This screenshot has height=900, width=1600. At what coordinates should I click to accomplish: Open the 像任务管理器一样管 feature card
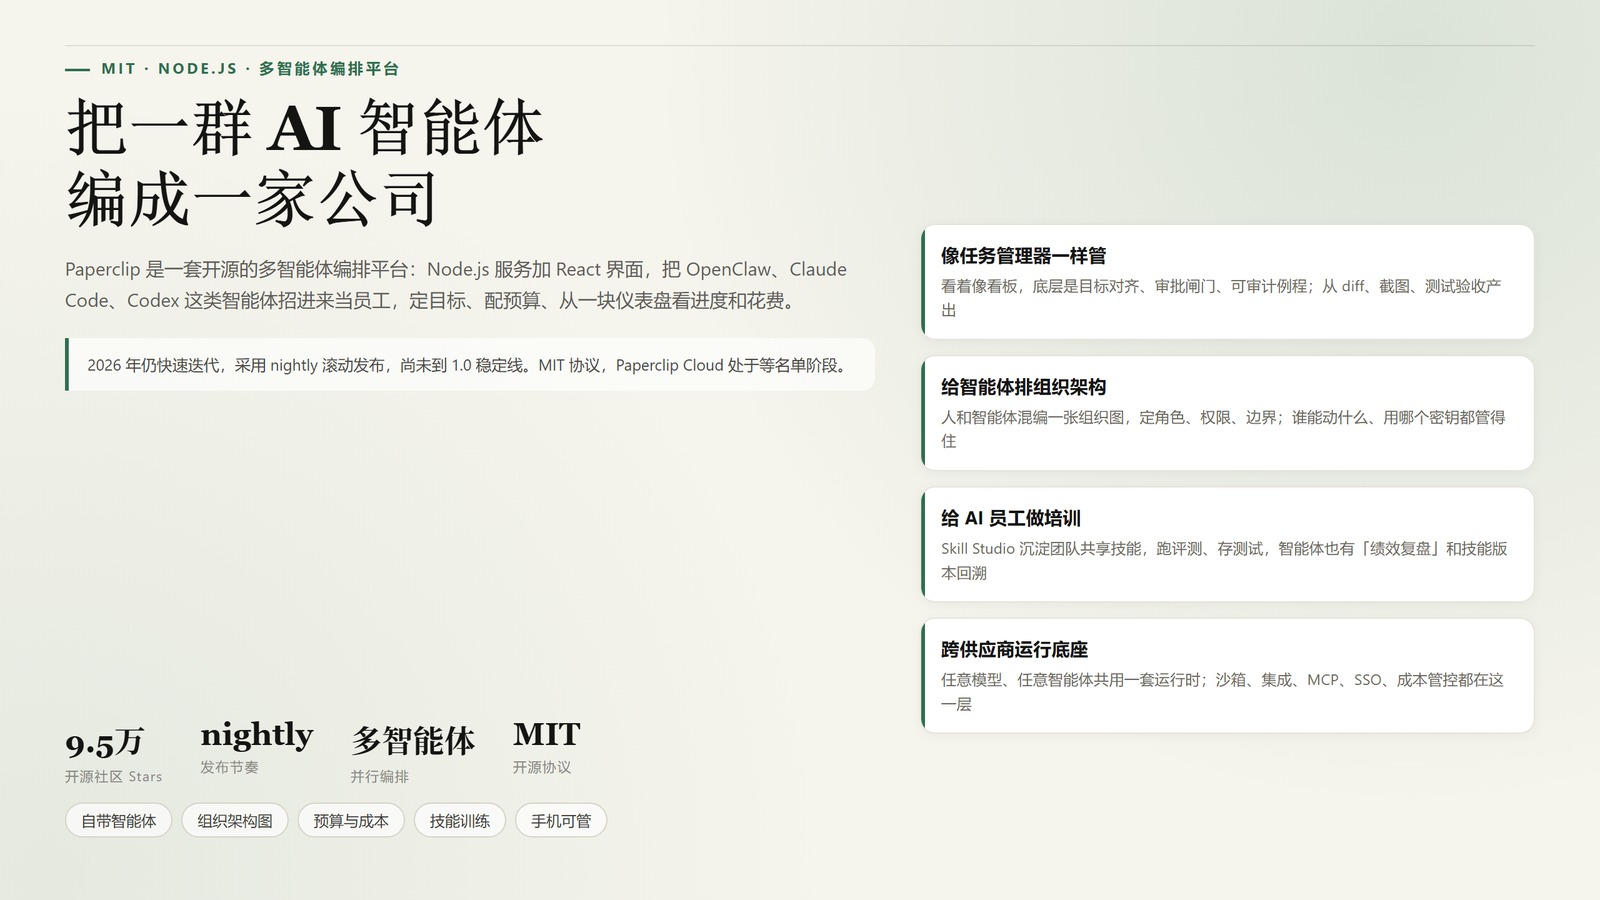point(1227,282)
